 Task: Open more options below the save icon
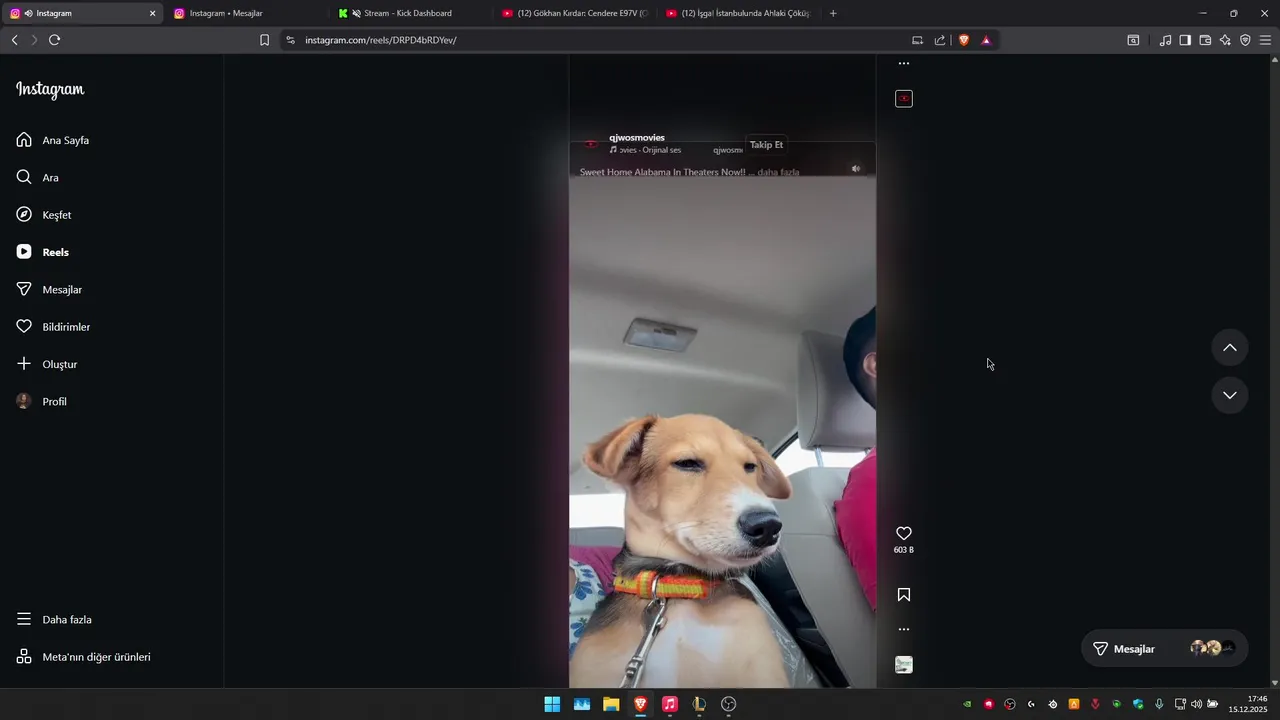coord(904,629)
